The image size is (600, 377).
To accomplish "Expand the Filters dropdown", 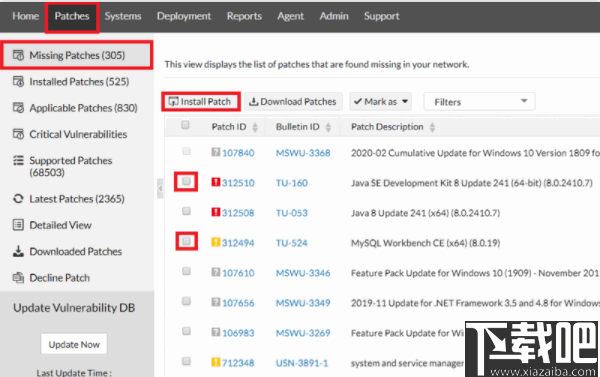I will pos(479,102).
